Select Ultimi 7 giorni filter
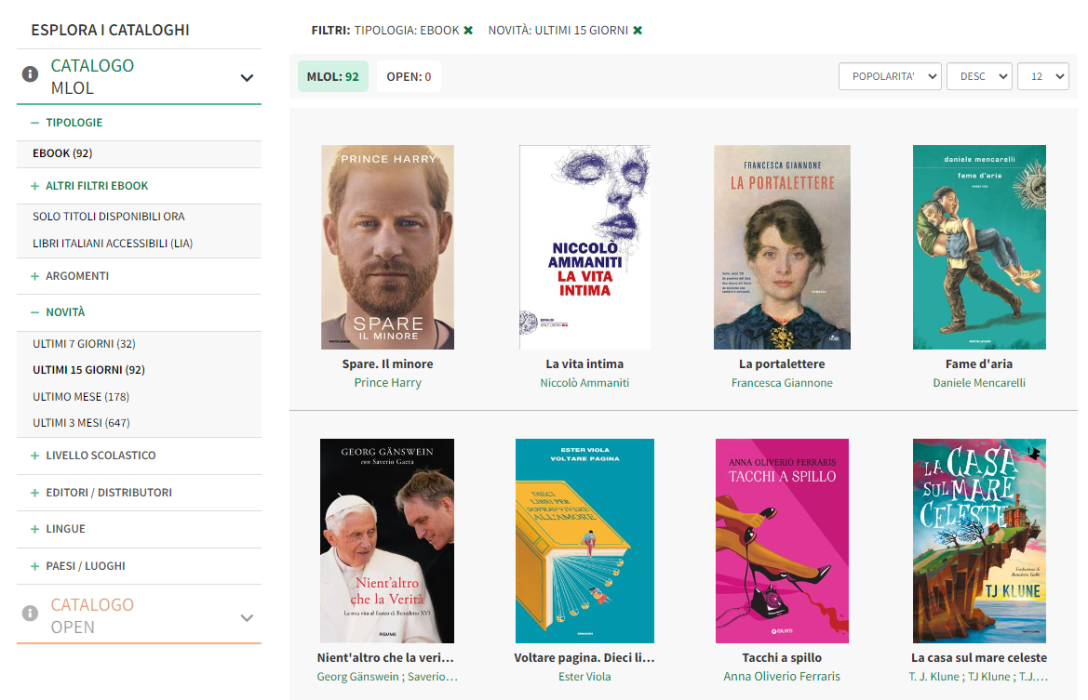Viewport: 1088px width, 700px height. pyautogui.click(x=83, y=344)
